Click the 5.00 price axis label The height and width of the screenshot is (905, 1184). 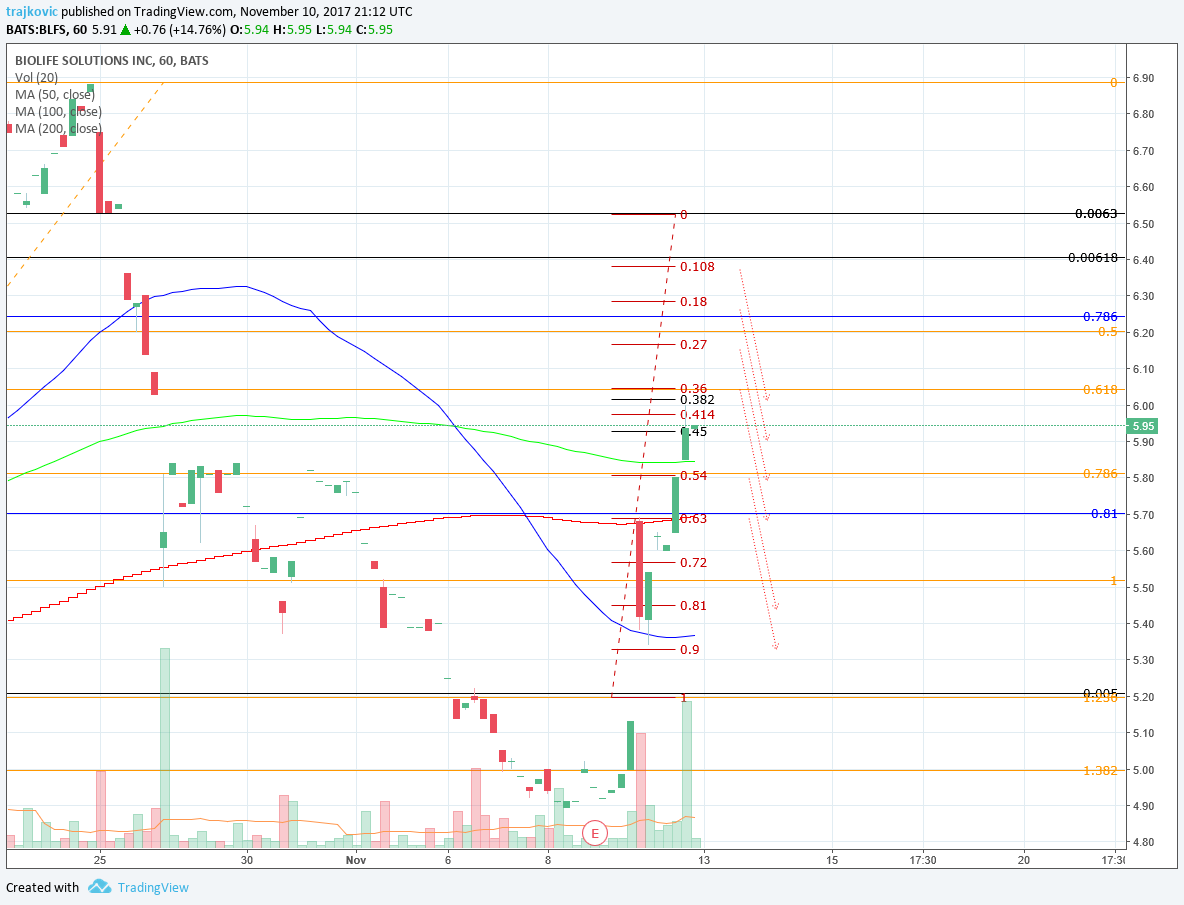click(x=1143, y=771)
